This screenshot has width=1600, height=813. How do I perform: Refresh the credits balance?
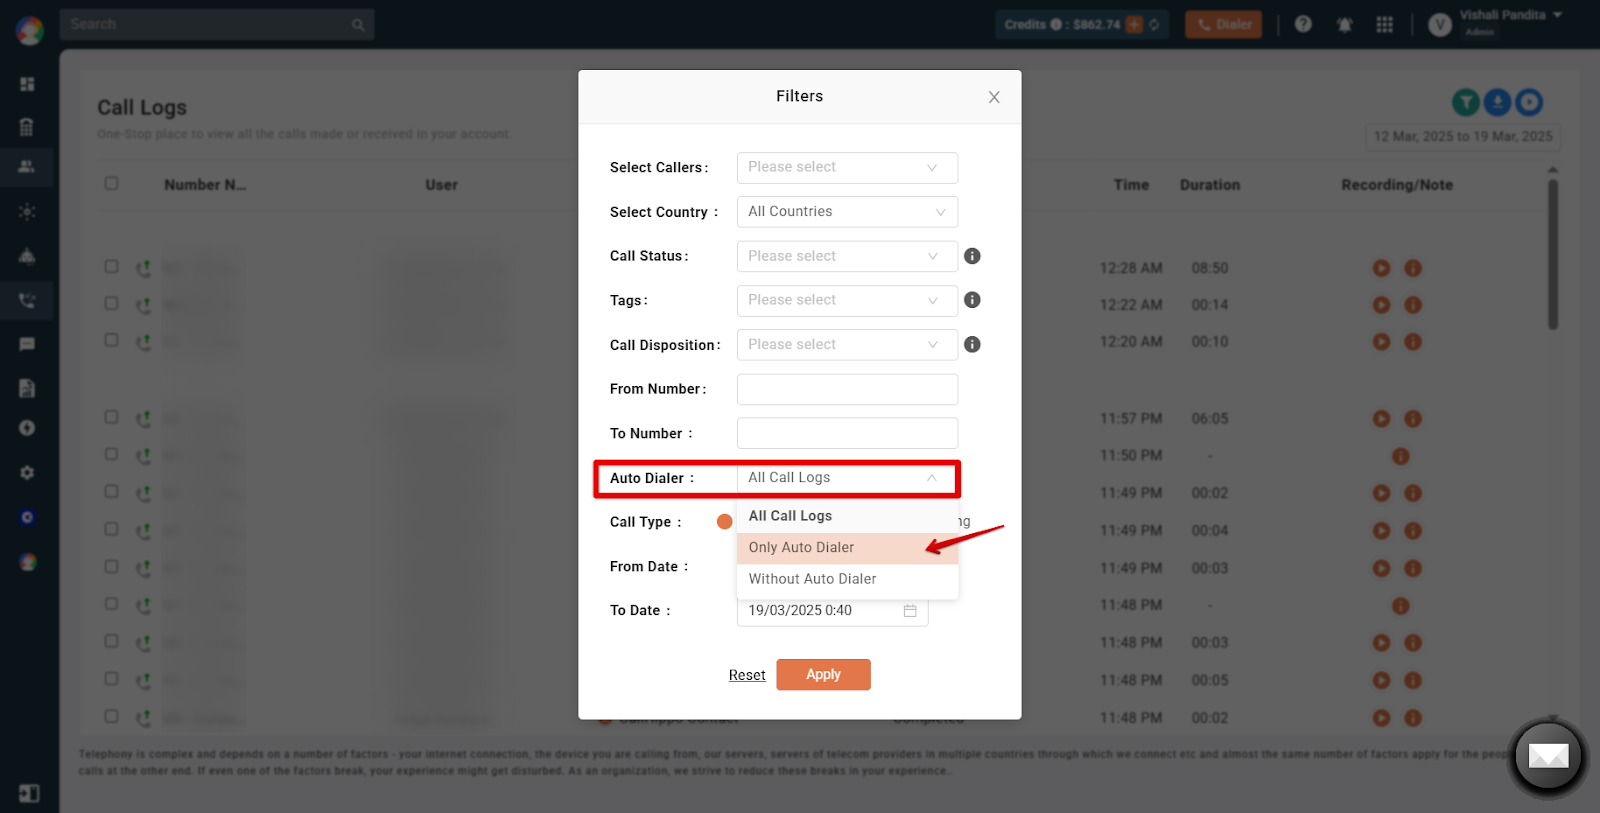1154,25
